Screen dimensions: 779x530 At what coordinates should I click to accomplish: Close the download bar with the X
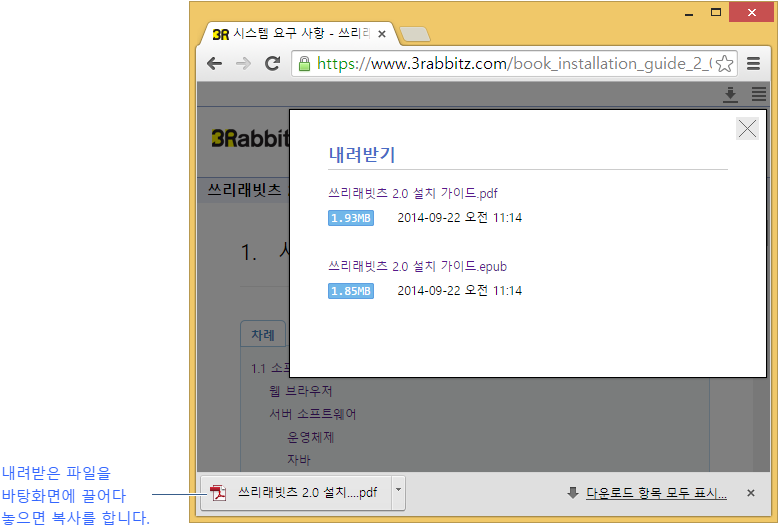(751, 493)
